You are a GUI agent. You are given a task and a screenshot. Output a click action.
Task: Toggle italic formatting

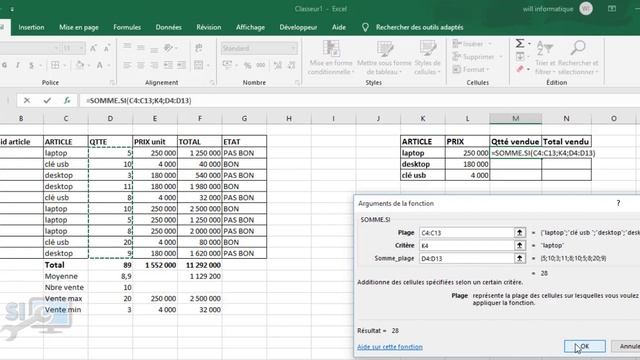click(18, 65)
